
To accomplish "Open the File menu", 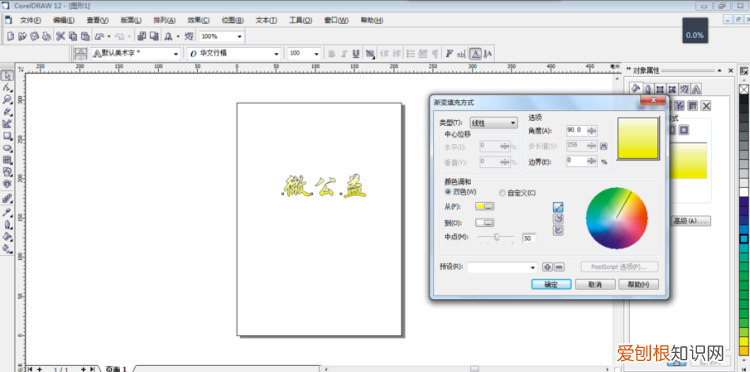I will pos(31,20).
